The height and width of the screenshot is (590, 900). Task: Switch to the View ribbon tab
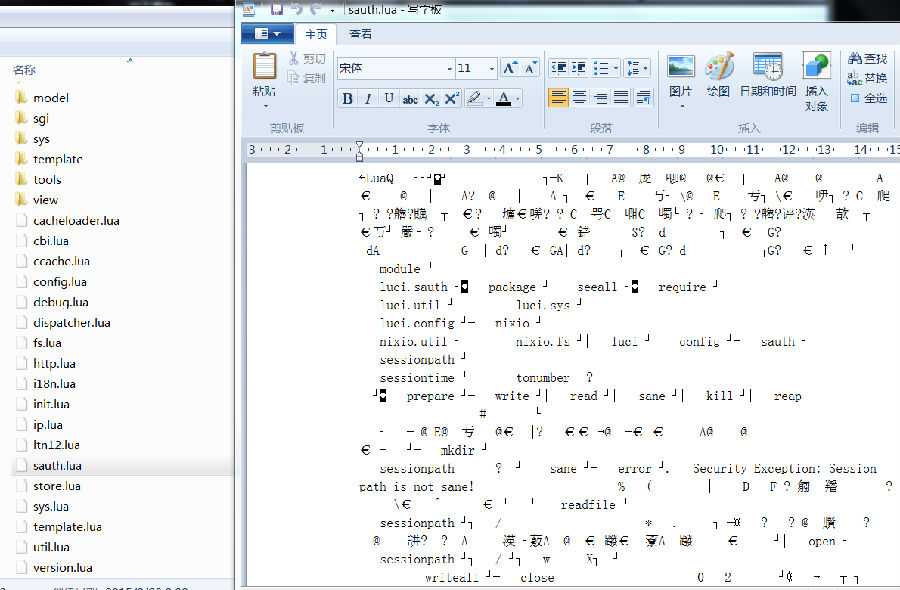coord(360,34)
